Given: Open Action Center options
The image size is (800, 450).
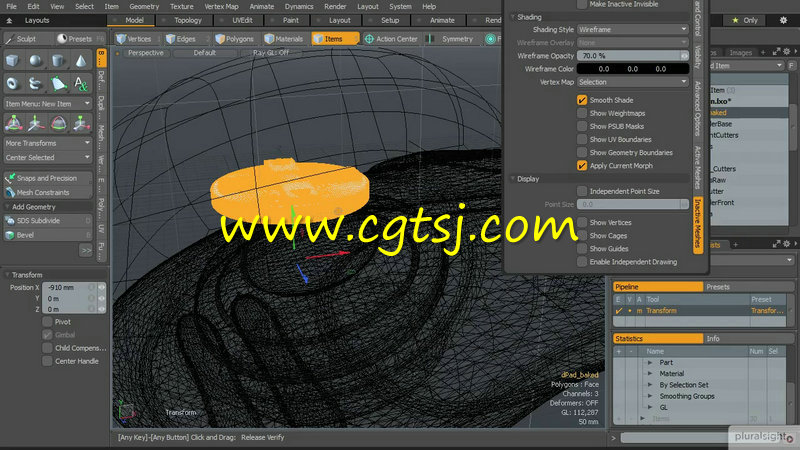Looking at the screenshot, I should click(391, 39).
